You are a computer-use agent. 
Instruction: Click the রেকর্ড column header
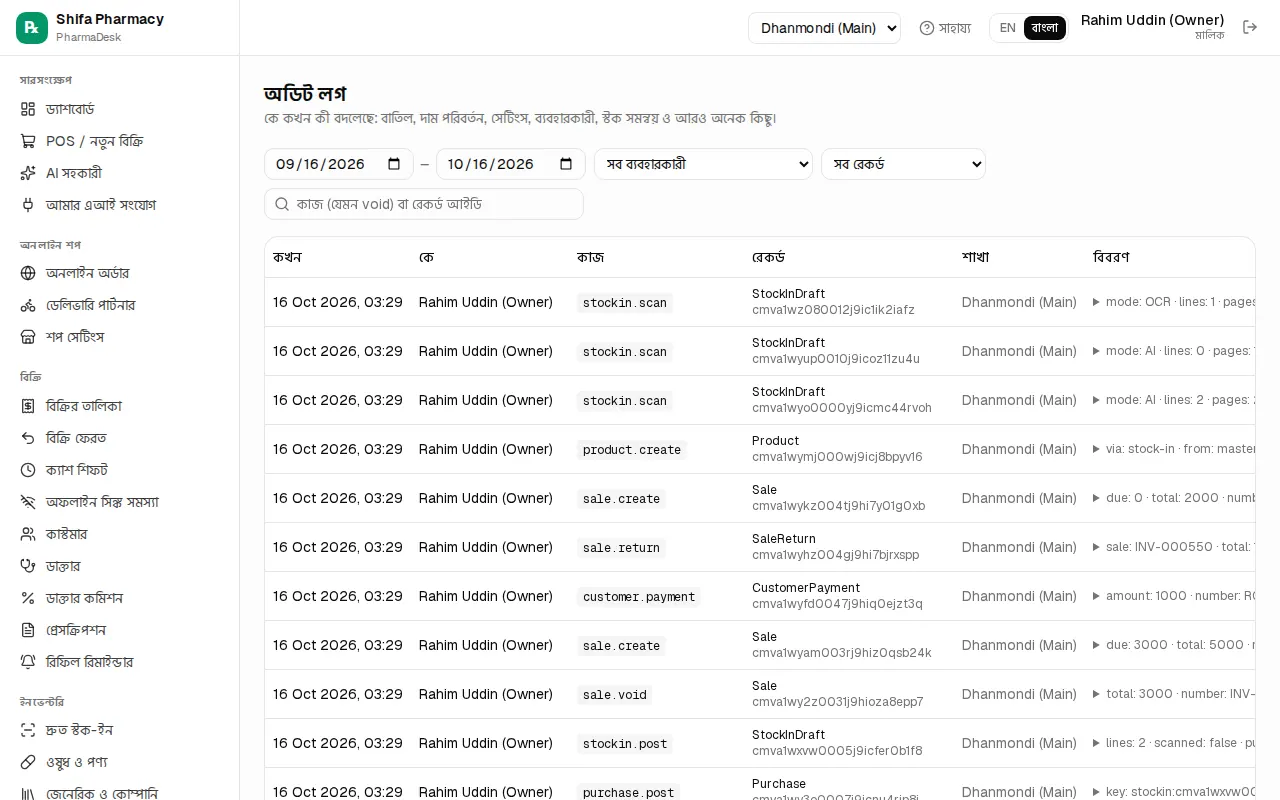click(768, 257)
